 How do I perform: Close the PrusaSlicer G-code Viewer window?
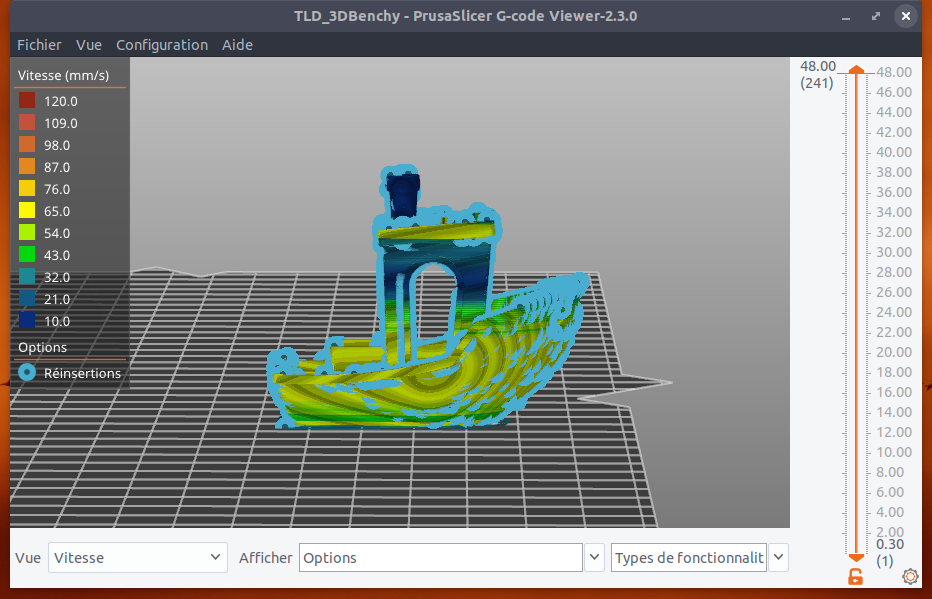click(x=905, y=16)
